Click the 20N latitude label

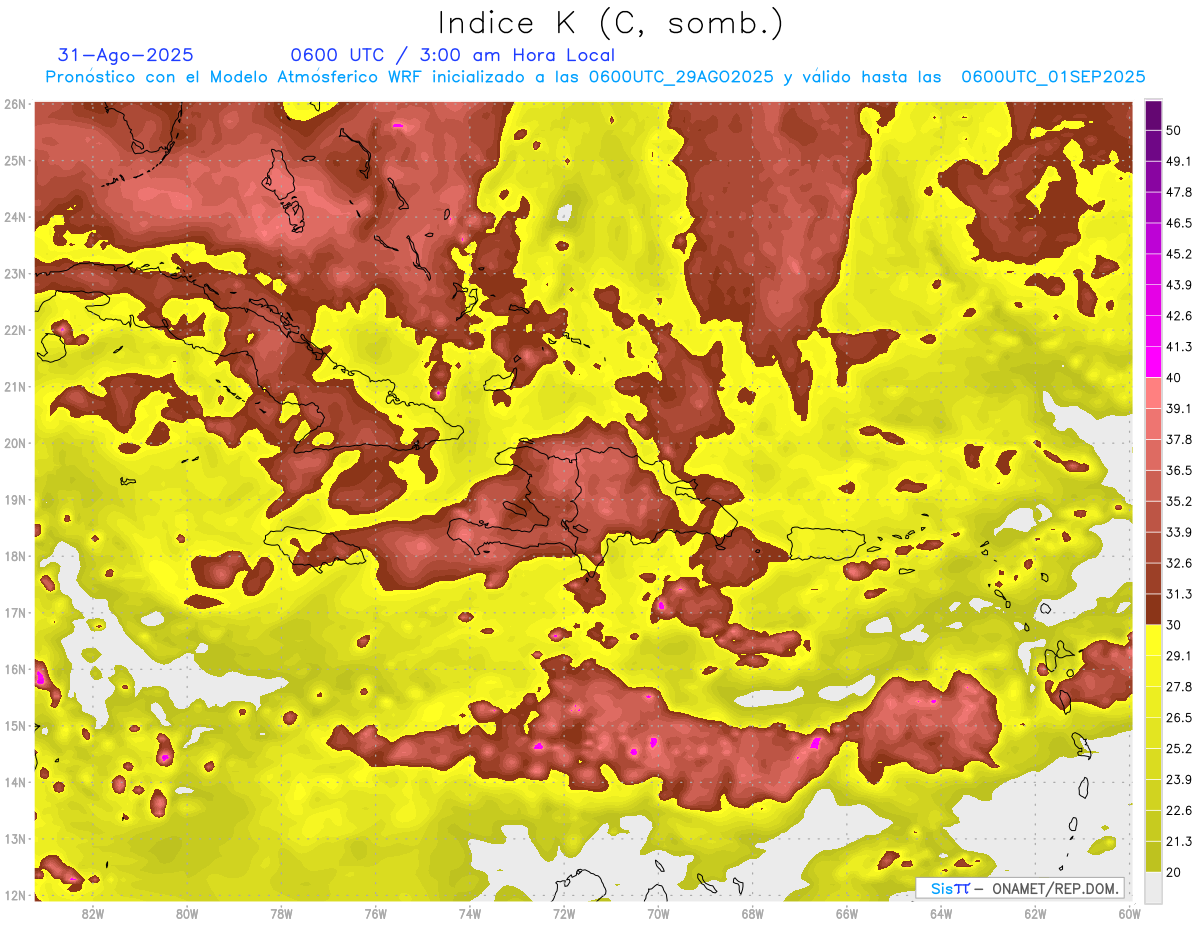click(x=15, y=443)
